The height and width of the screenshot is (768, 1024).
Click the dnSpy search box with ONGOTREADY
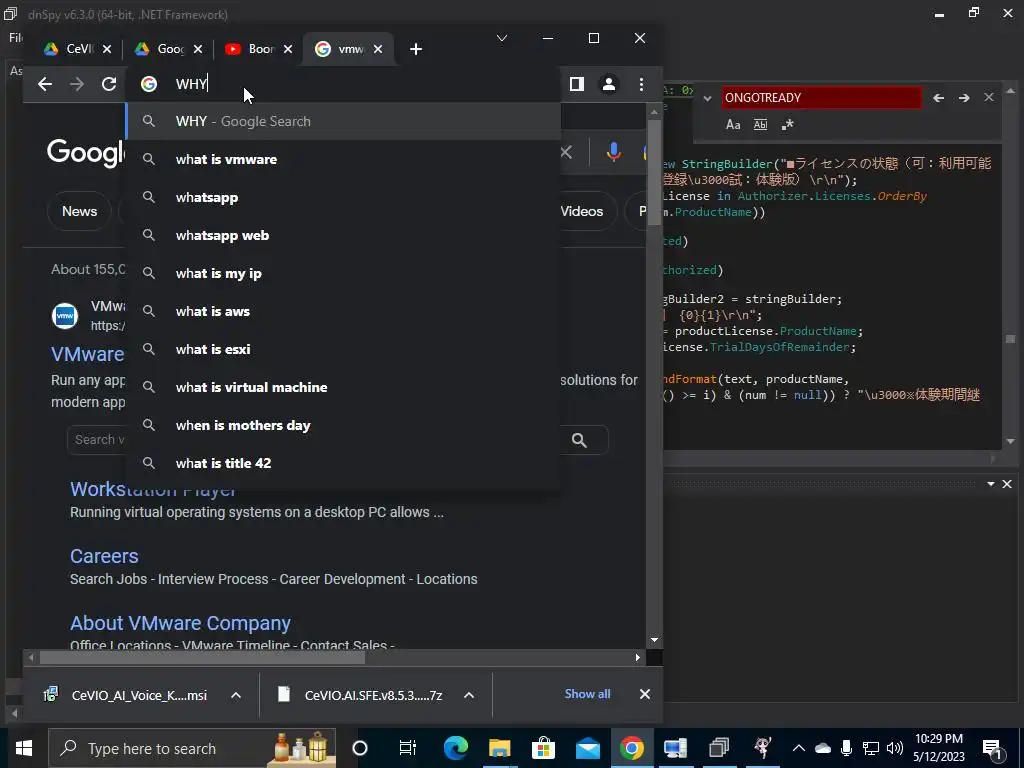pos(822,97)
